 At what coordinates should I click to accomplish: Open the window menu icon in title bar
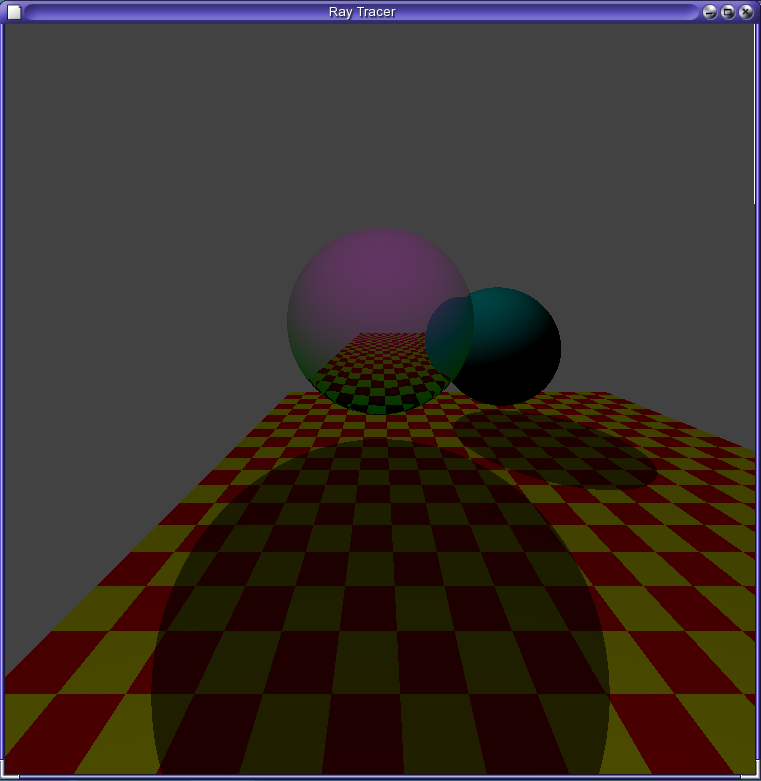click(x=14, y=12)
